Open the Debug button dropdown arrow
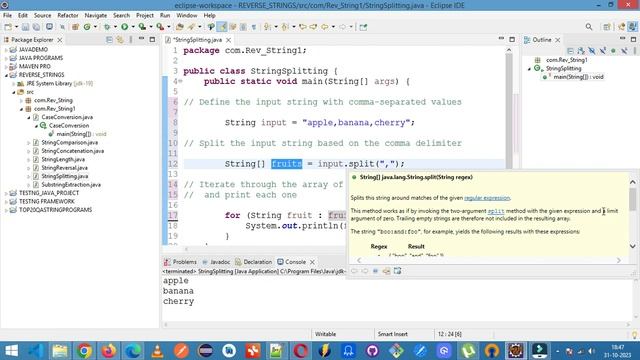The width and height of the screenshot is (640, 360). click(115, 27)
